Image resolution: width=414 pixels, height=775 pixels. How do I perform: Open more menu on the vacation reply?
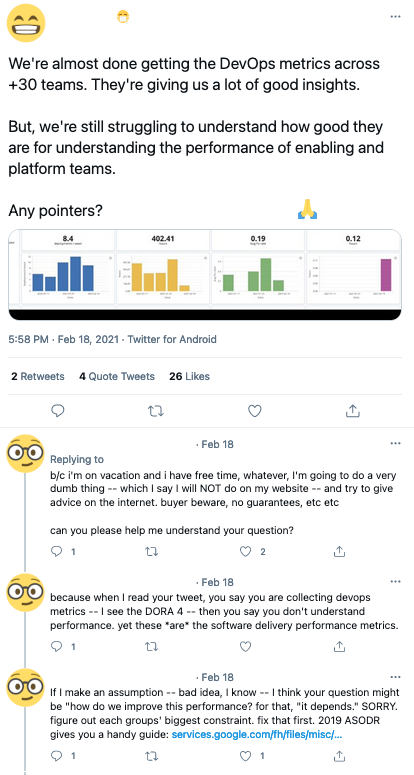point(395,443)
